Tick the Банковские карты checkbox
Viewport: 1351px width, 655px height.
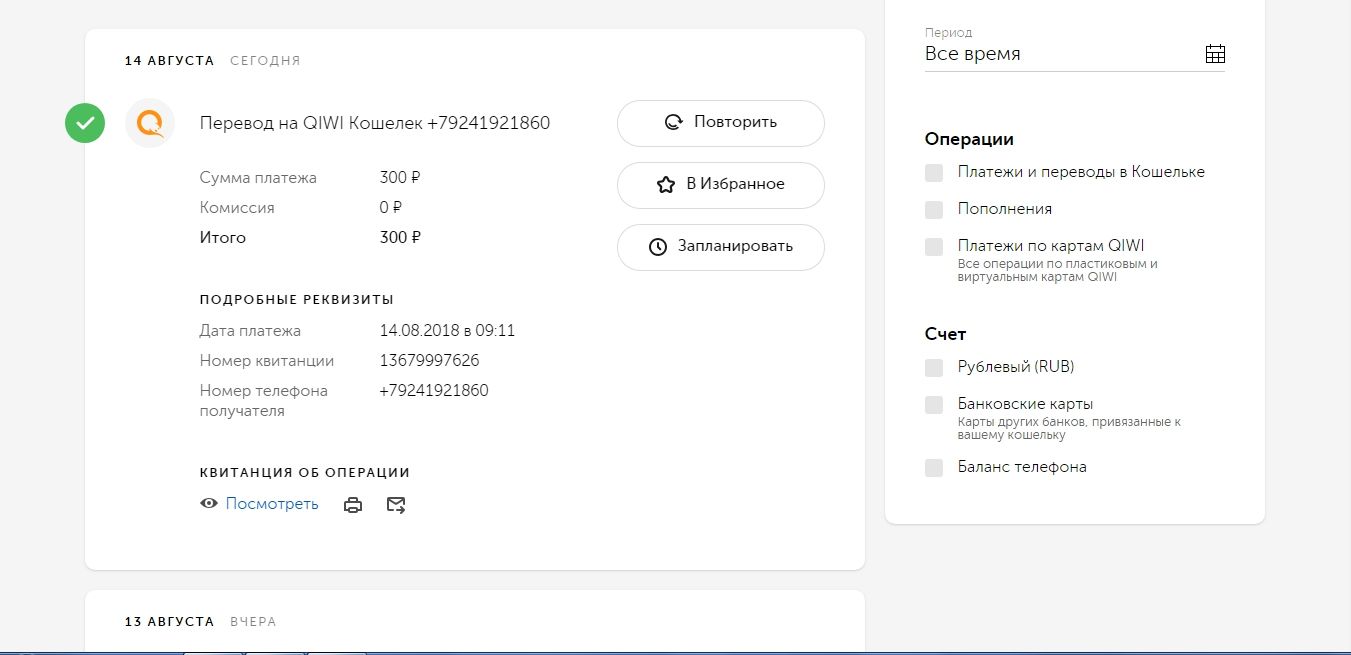(x=934, y=405)
